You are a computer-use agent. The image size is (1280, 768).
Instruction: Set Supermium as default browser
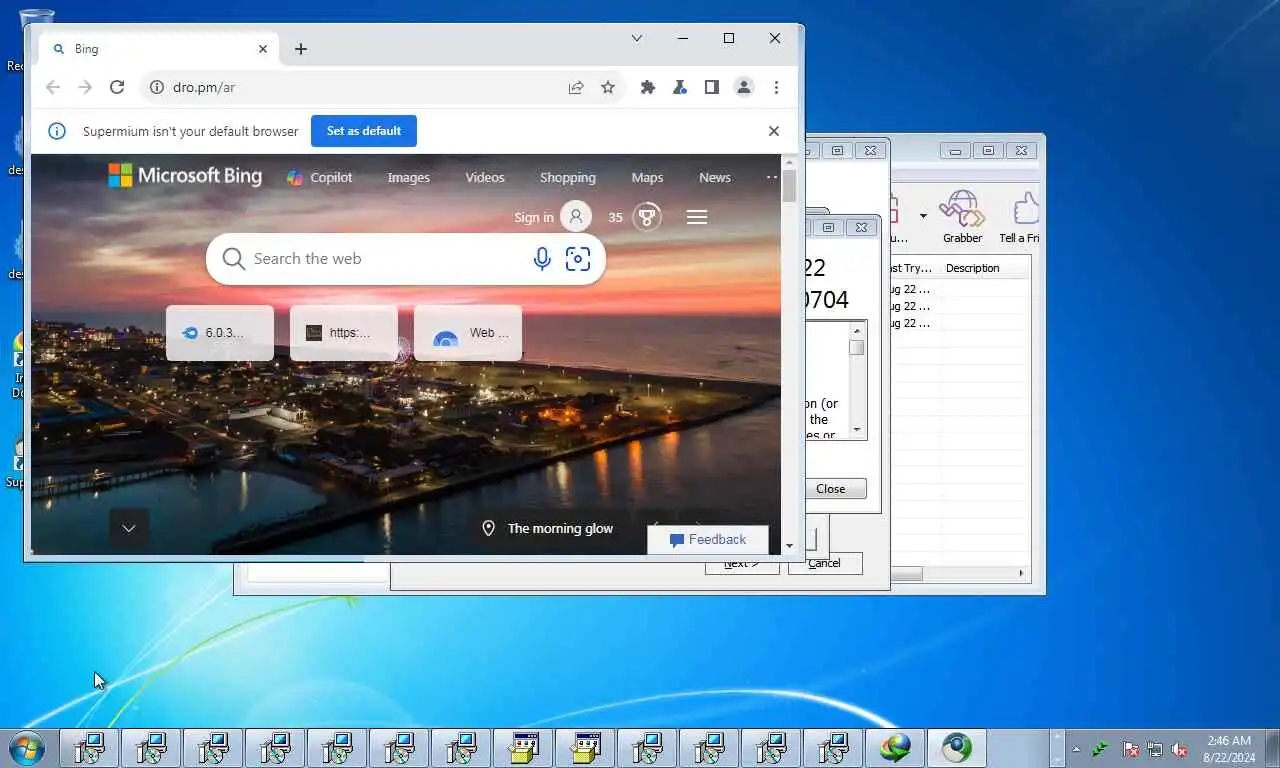364,131
